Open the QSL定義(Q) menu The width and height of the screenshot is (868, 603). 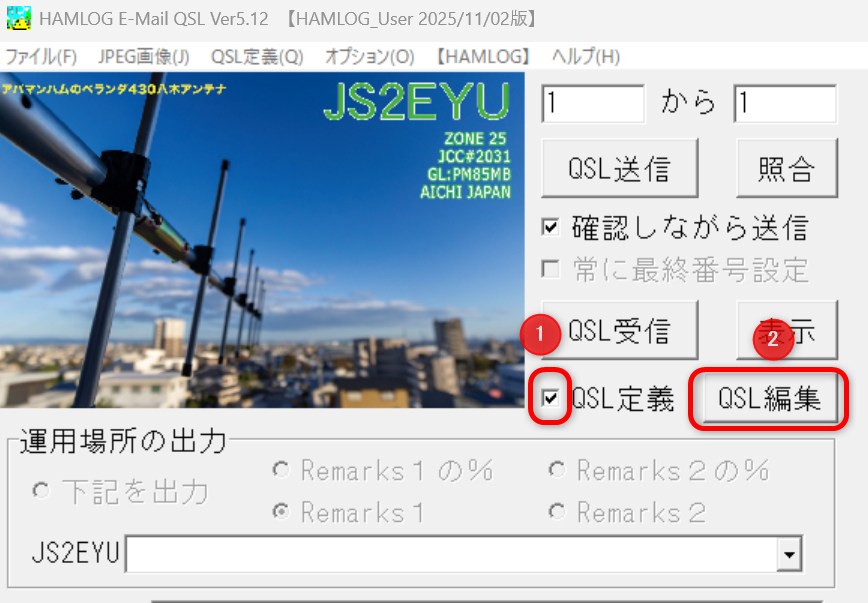click(257, 57)
